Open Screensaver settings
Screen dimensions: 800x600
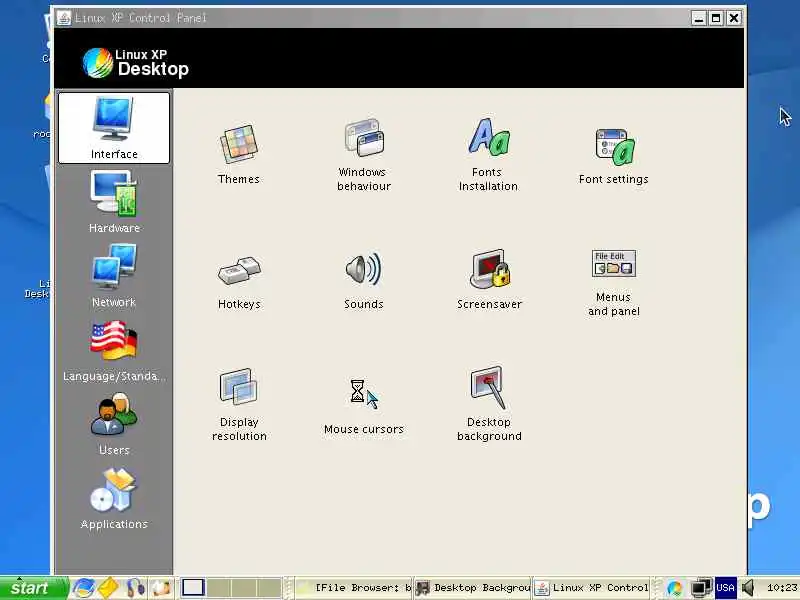click(489, 280)
